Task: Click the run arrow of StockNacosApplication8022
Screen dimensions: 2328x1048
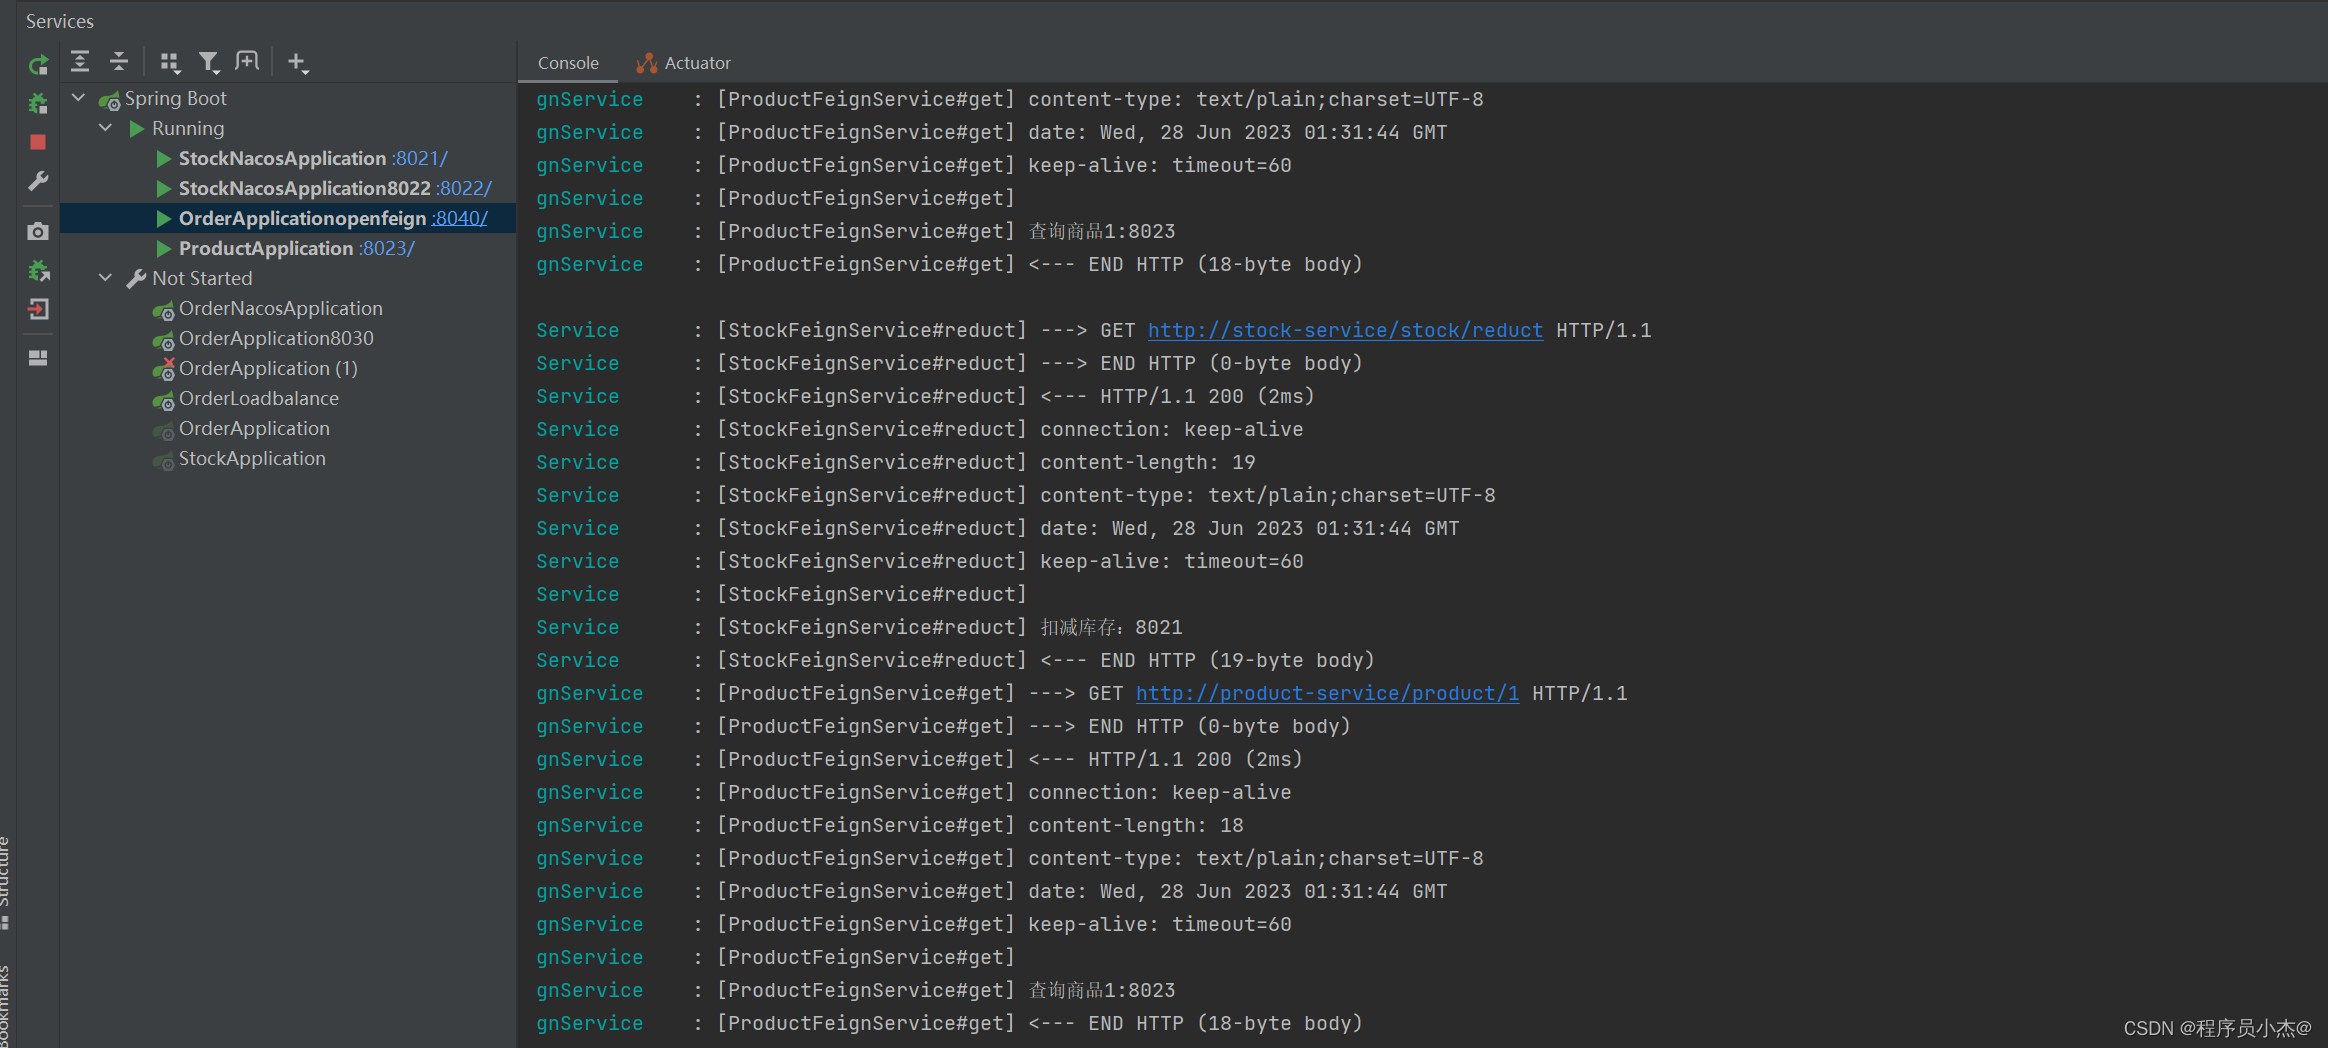Action: pos(163,188)
